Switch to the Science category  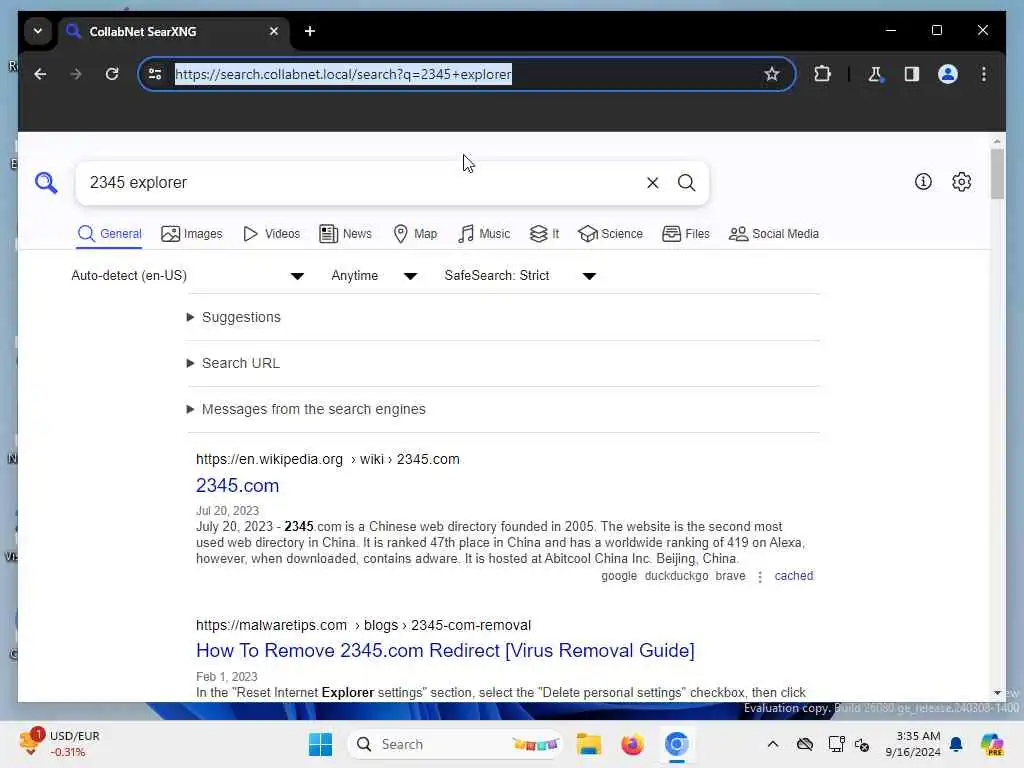click(611, 234)
